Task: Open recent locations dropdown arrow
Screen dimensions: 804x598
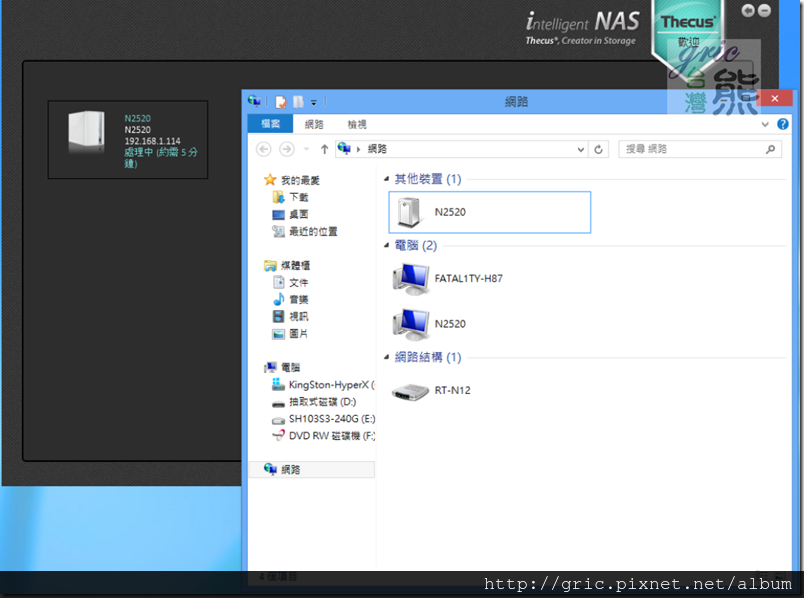Action: (307, 149)
